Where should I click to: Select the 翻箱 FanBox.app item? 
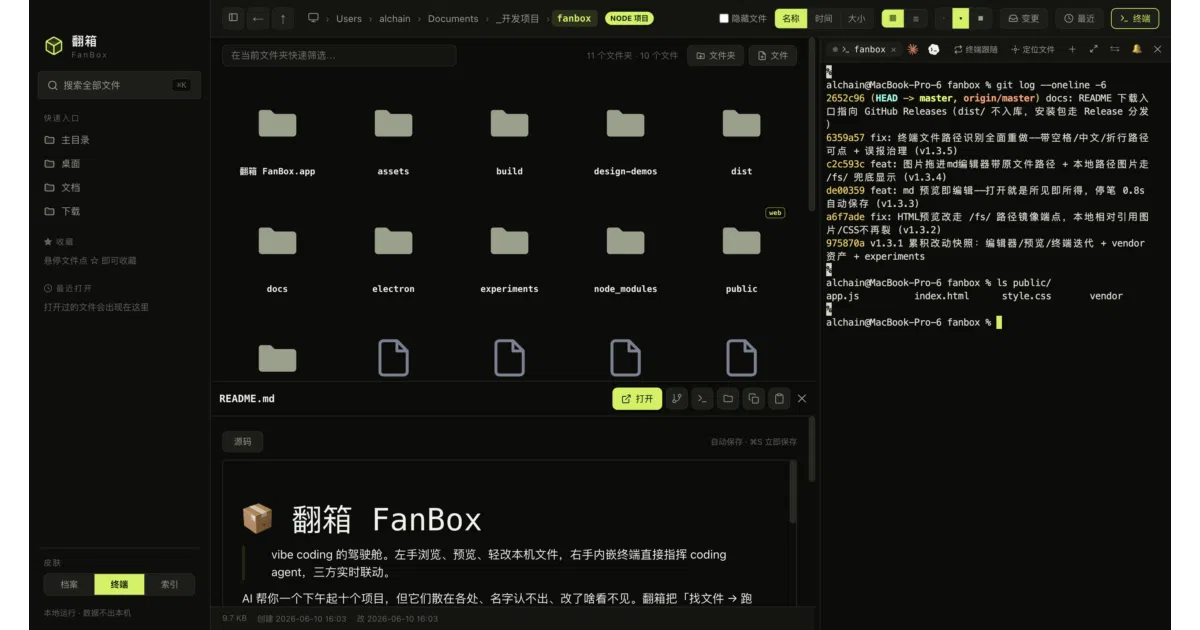click(x=277, y=141)
